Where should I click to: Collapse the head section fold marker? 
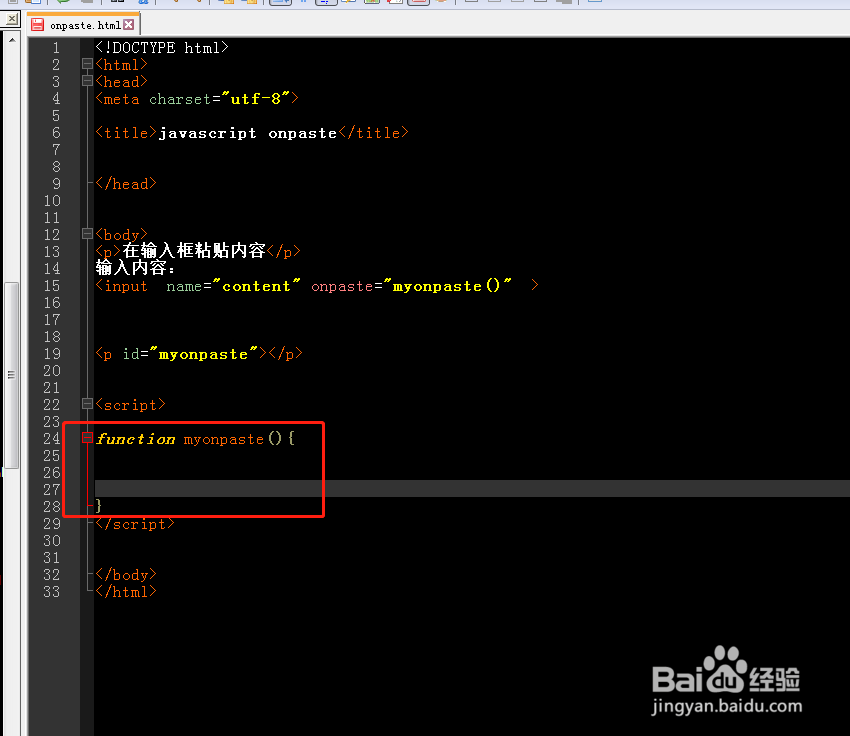point(86,81)
